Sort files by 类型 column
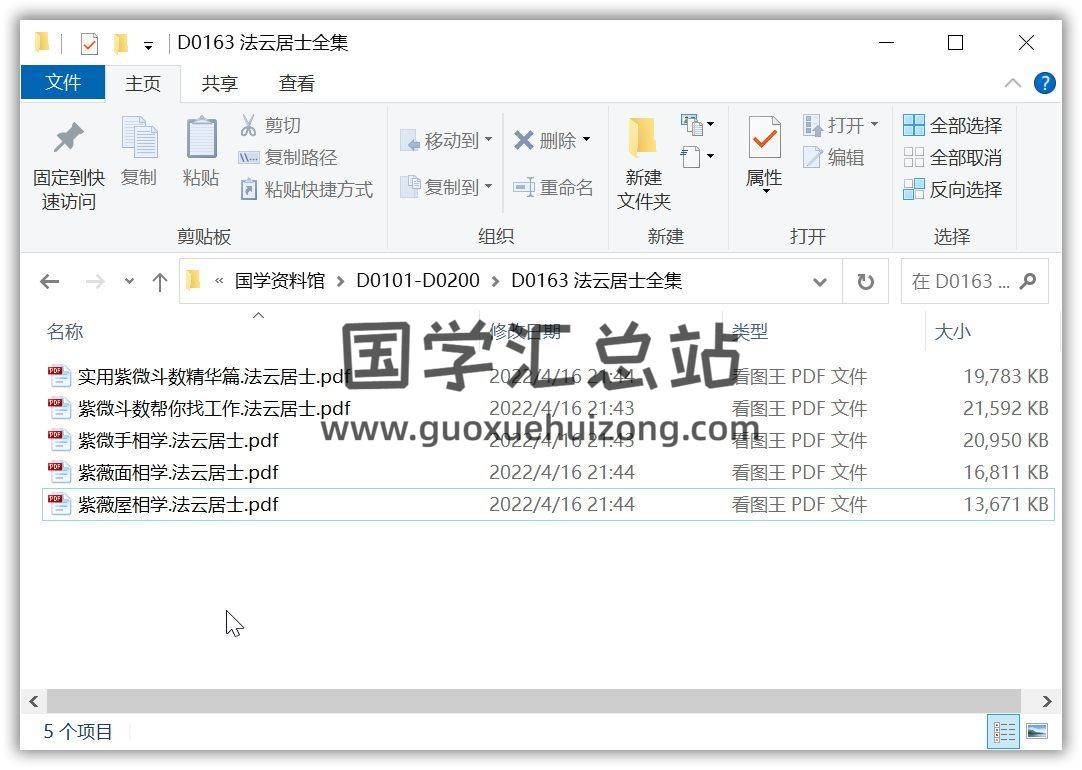The width and height of the screenshot is (1082, 770). point(749,332)
